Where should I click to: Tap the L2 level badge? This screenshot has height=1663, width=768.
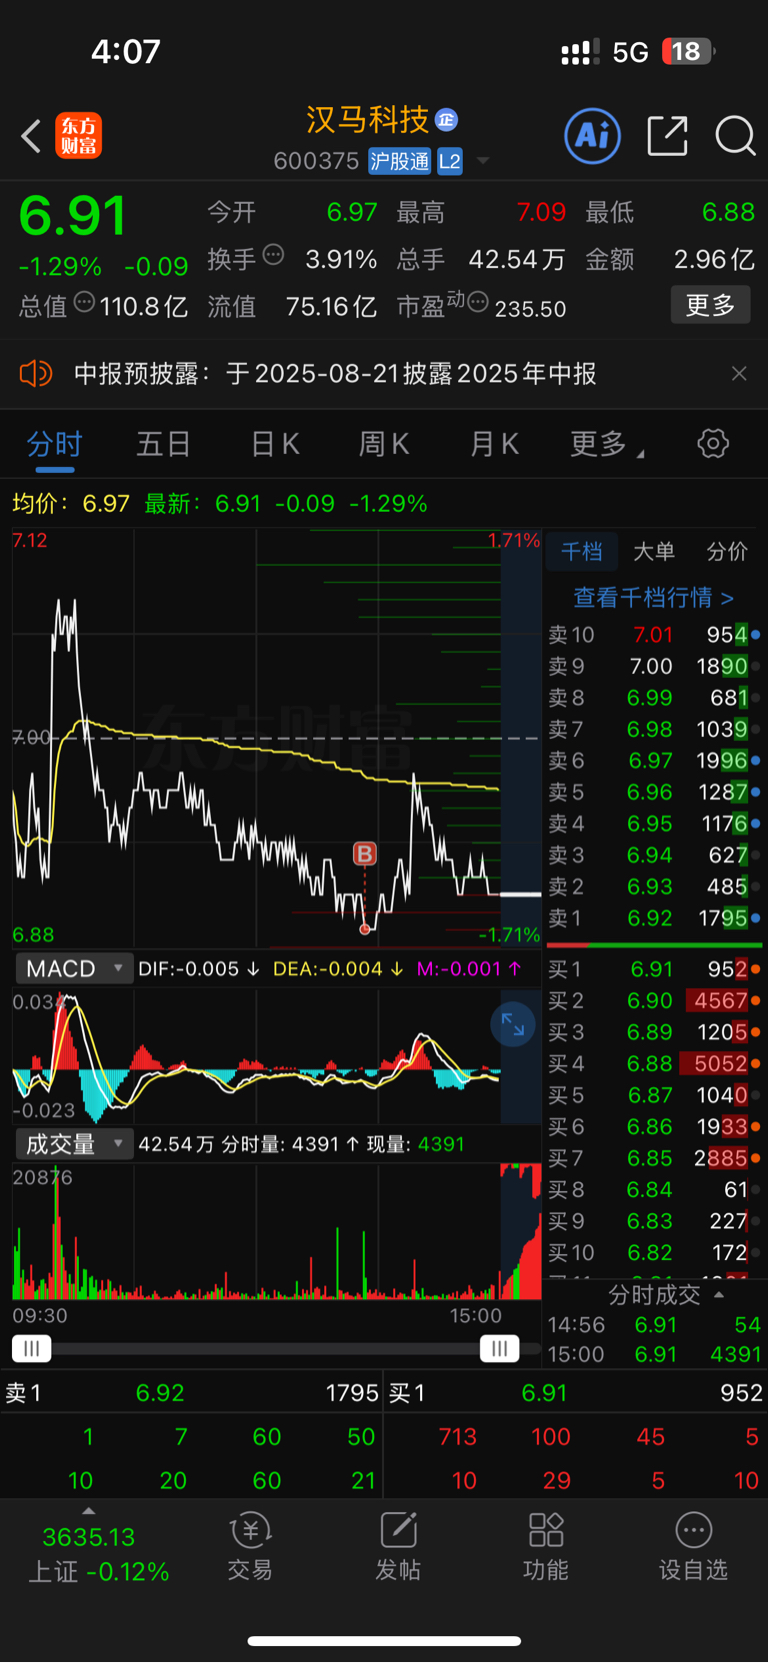pyautogui.click(x=450, y=161)
